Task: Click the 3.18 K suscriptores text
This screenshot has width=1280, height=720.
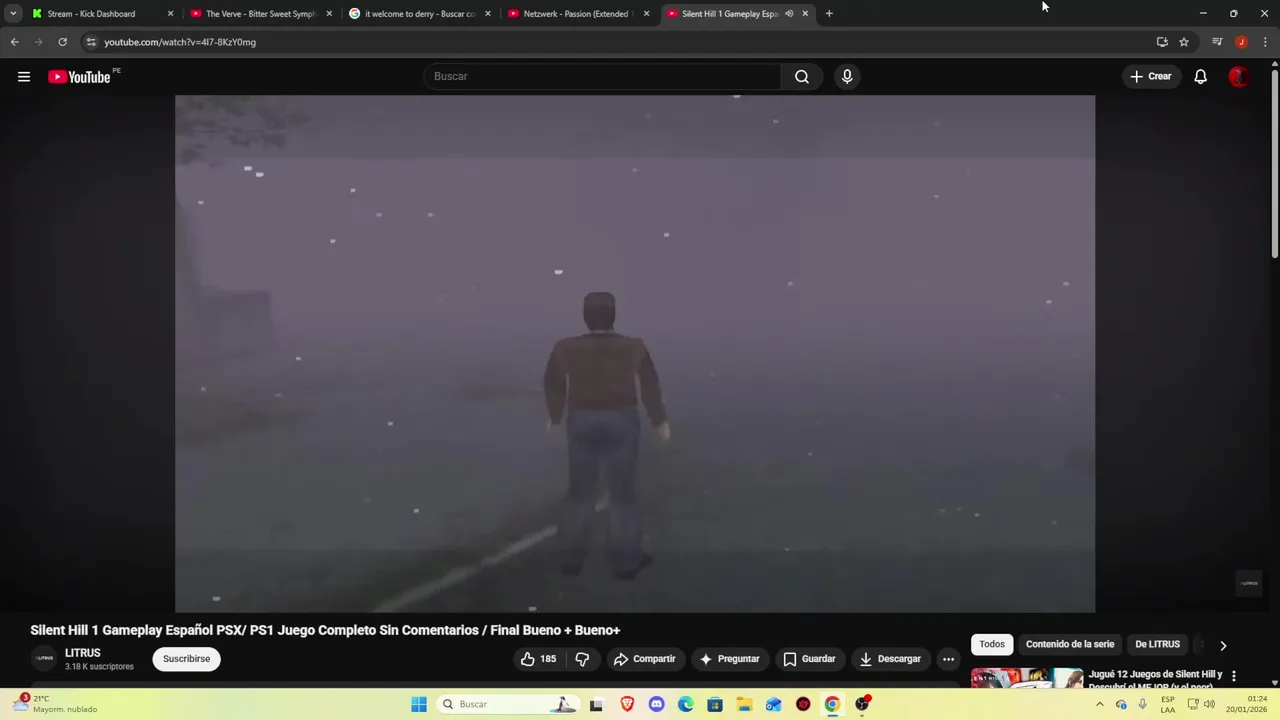Action: click(99, 667)
